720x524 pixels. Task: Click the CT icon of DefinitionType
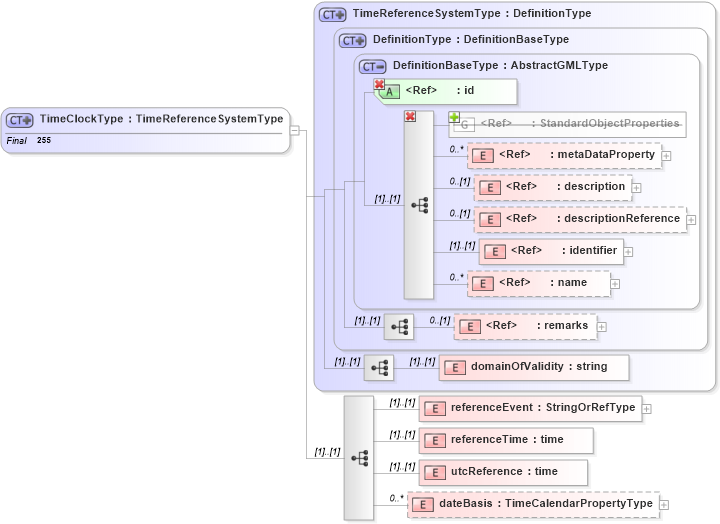pyautogui.click(x=353, y=41)
